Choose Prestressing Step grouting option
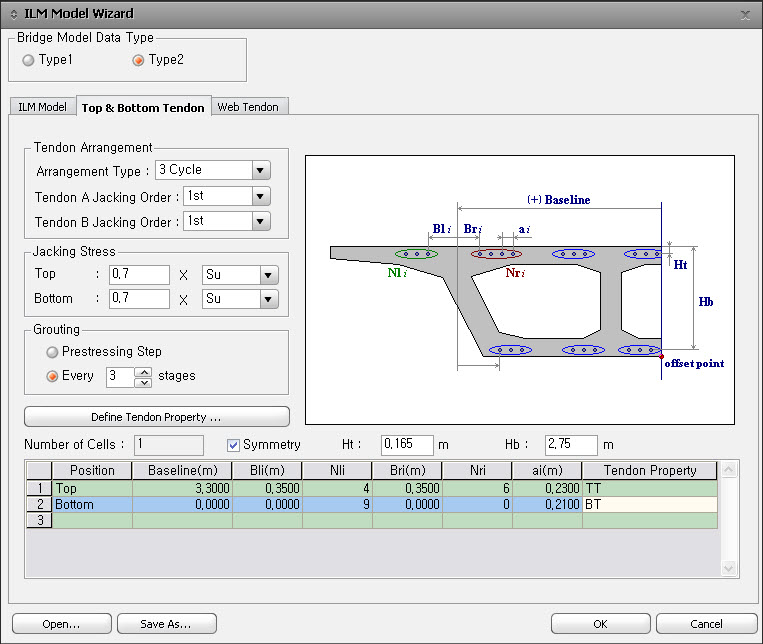 coord(52,352)
